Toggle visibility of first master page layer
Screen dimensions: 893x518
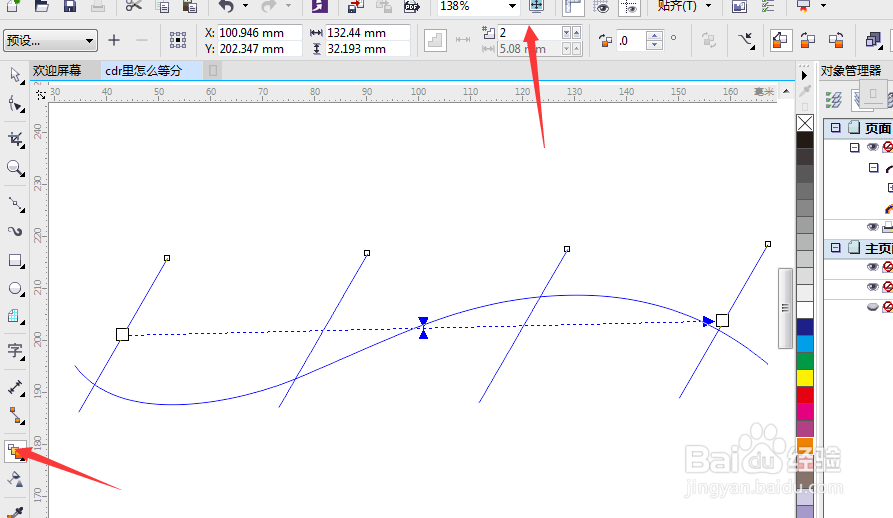(872, 266)
